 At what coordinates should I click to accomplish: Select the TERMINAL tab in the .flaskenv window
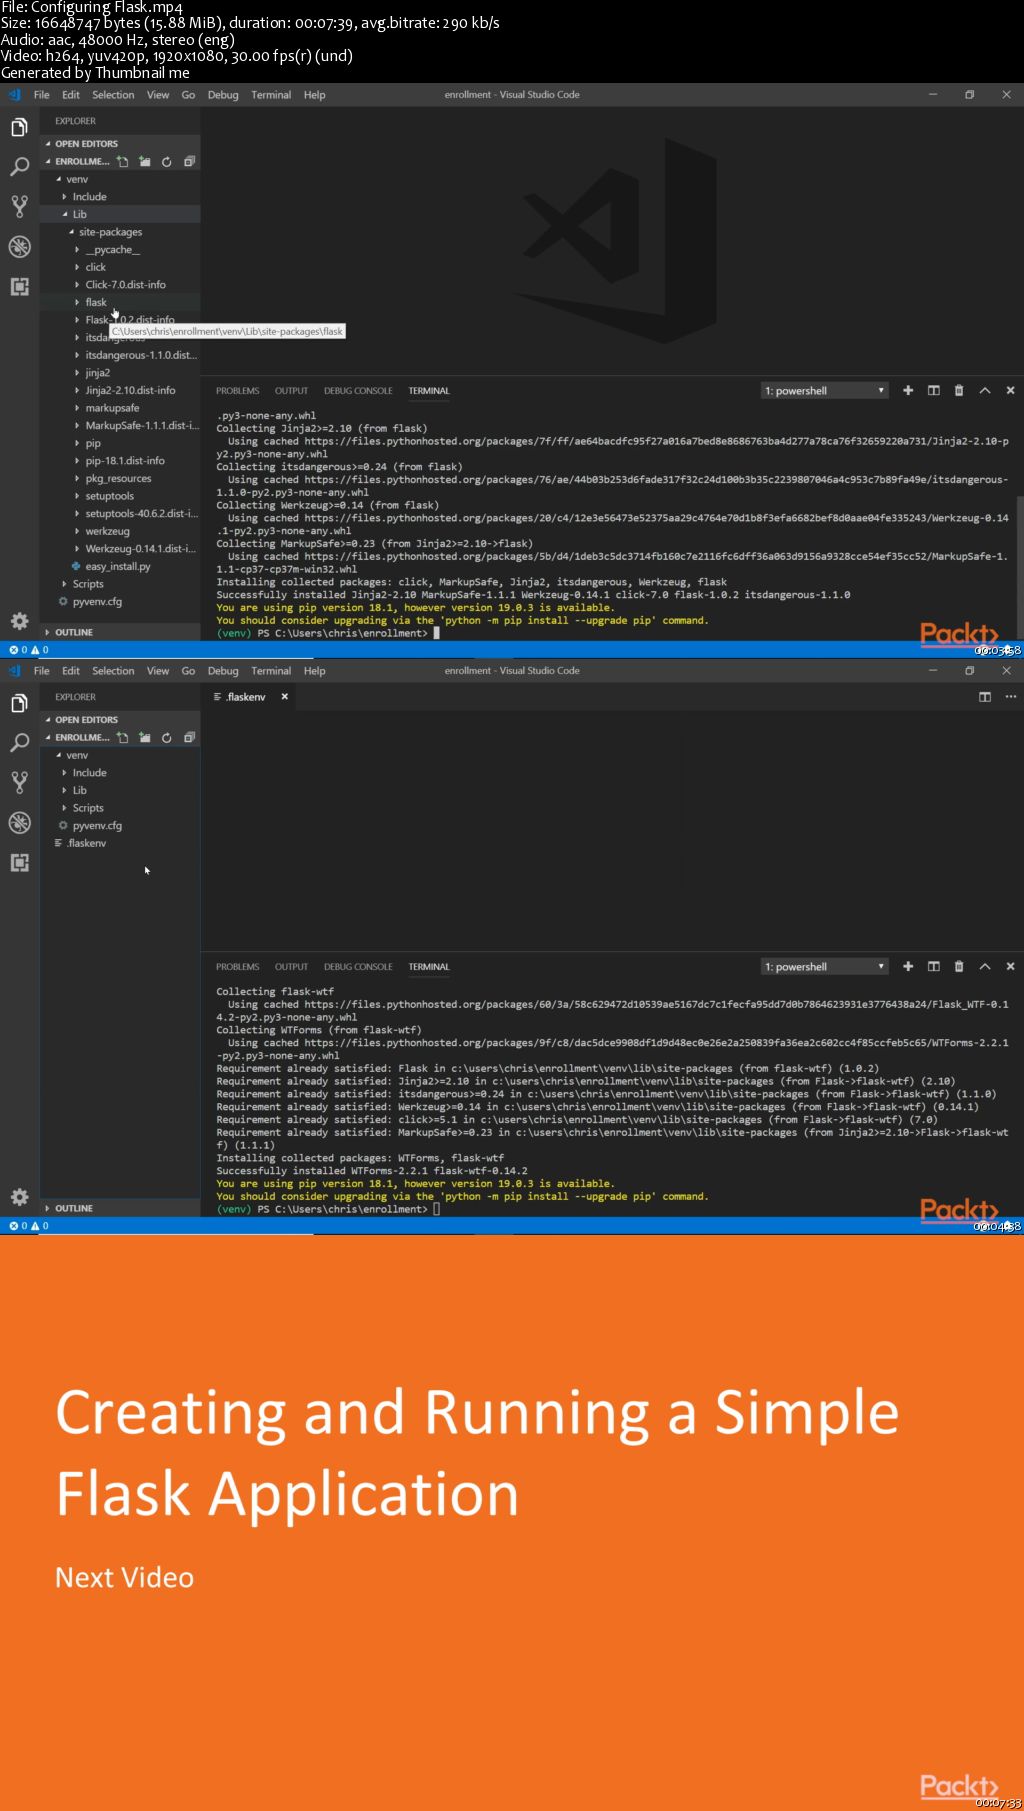(429, 967)
